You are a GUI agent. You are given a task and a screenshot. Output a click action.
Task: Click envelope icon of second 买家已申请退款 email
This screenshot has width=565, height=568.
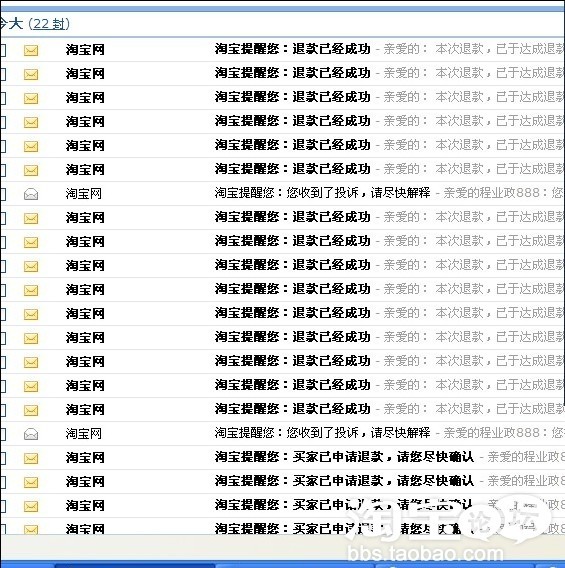click(x=31, y=482)
